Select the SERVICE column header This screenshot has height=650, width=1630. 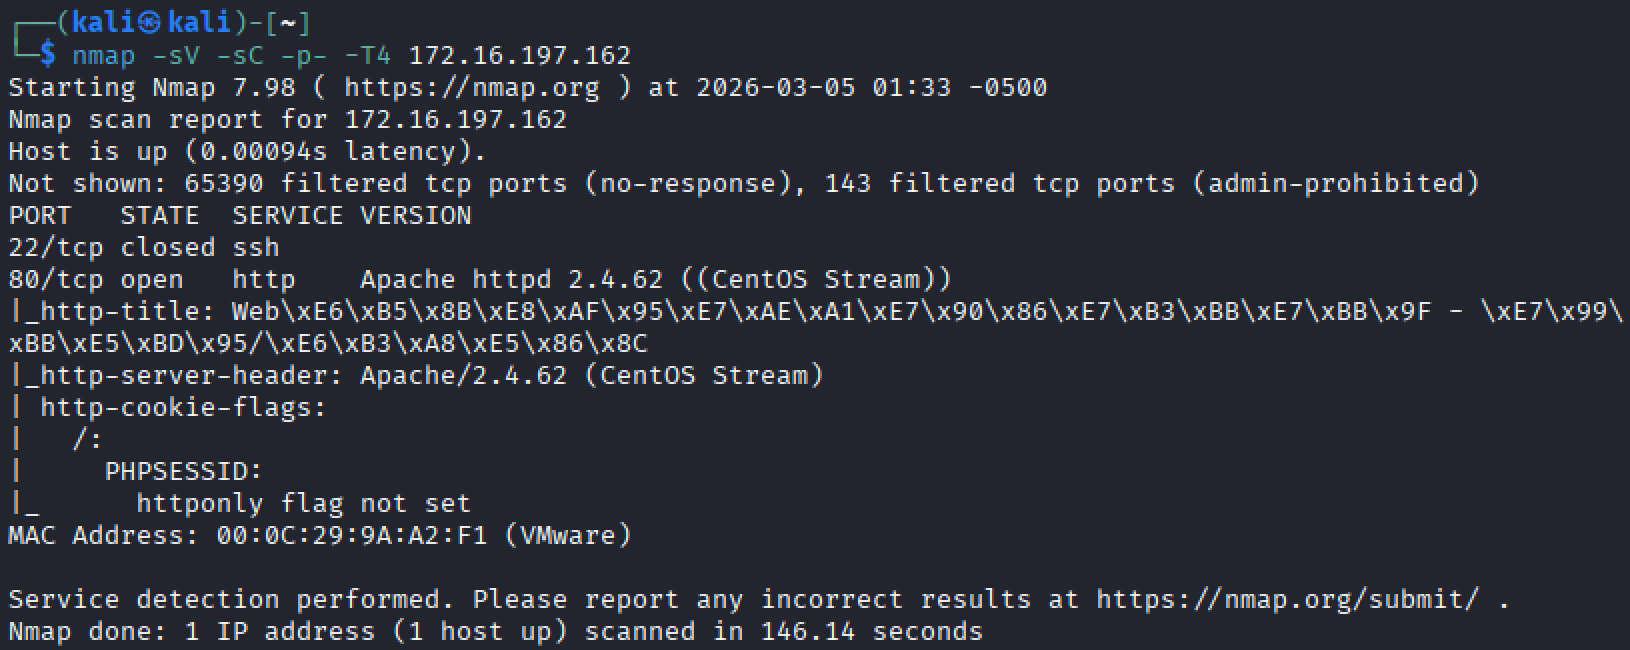pyautogui.click(x=288, y=215)
